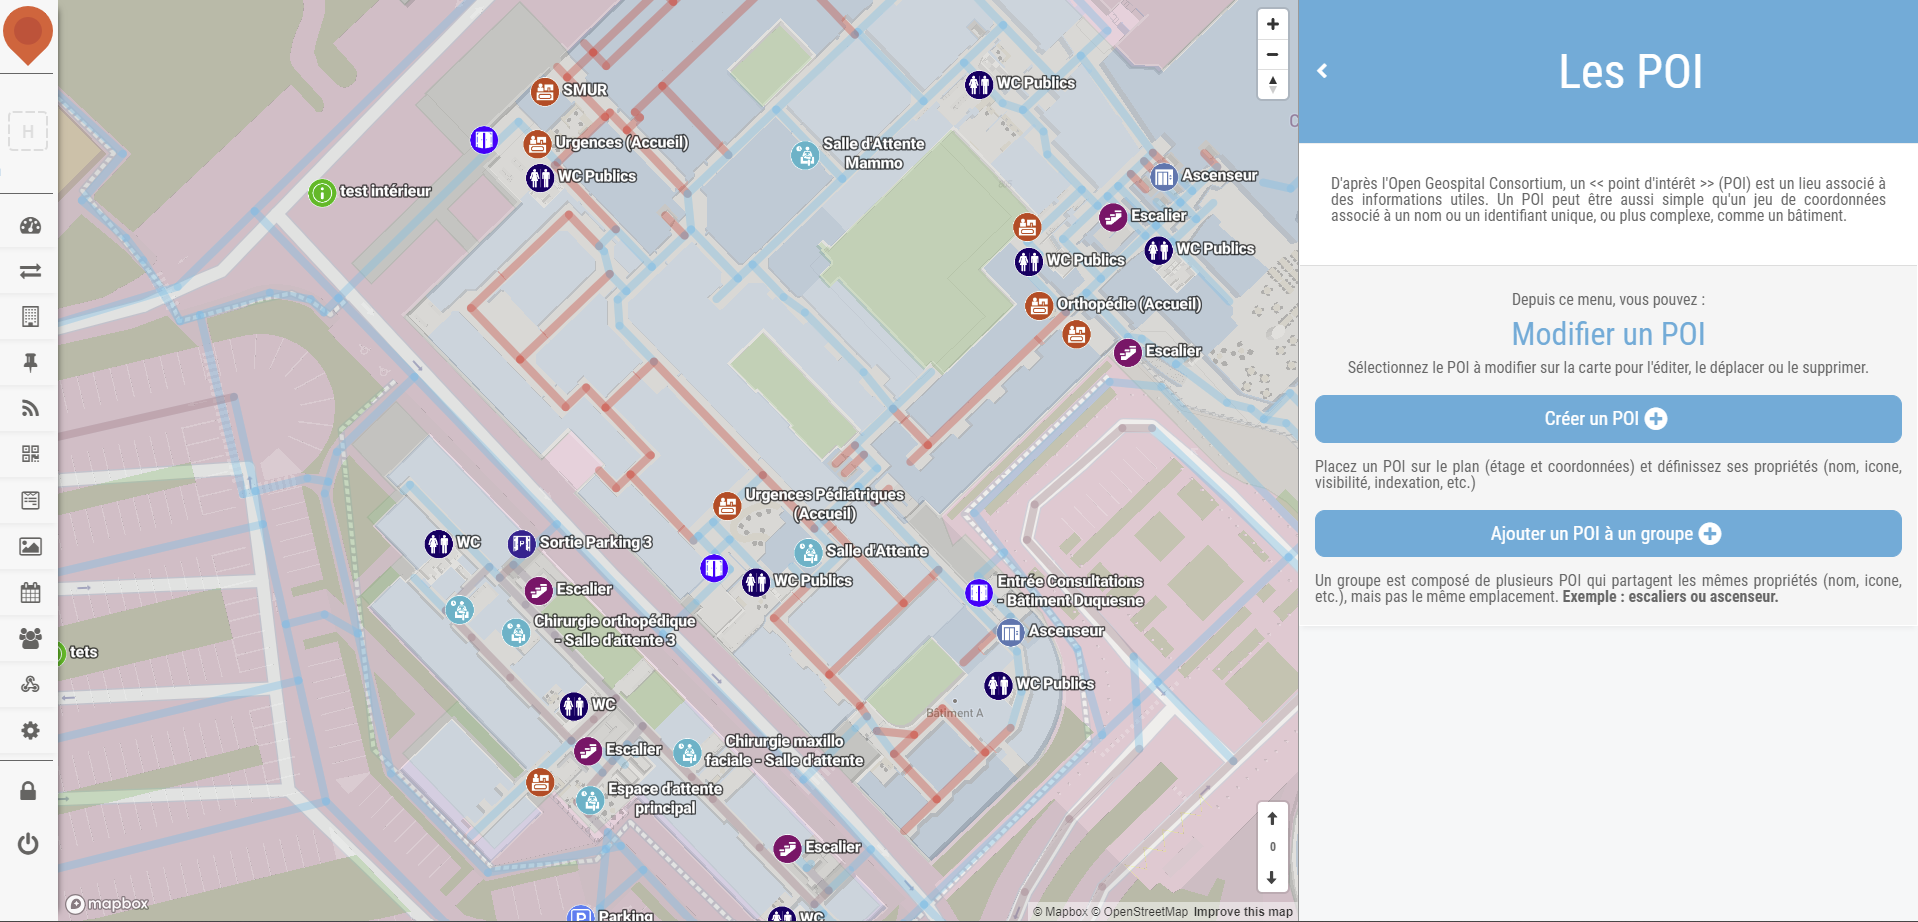Open the building icon in sidebar
Screen dimensions: 1918x922
coord(30,316)
